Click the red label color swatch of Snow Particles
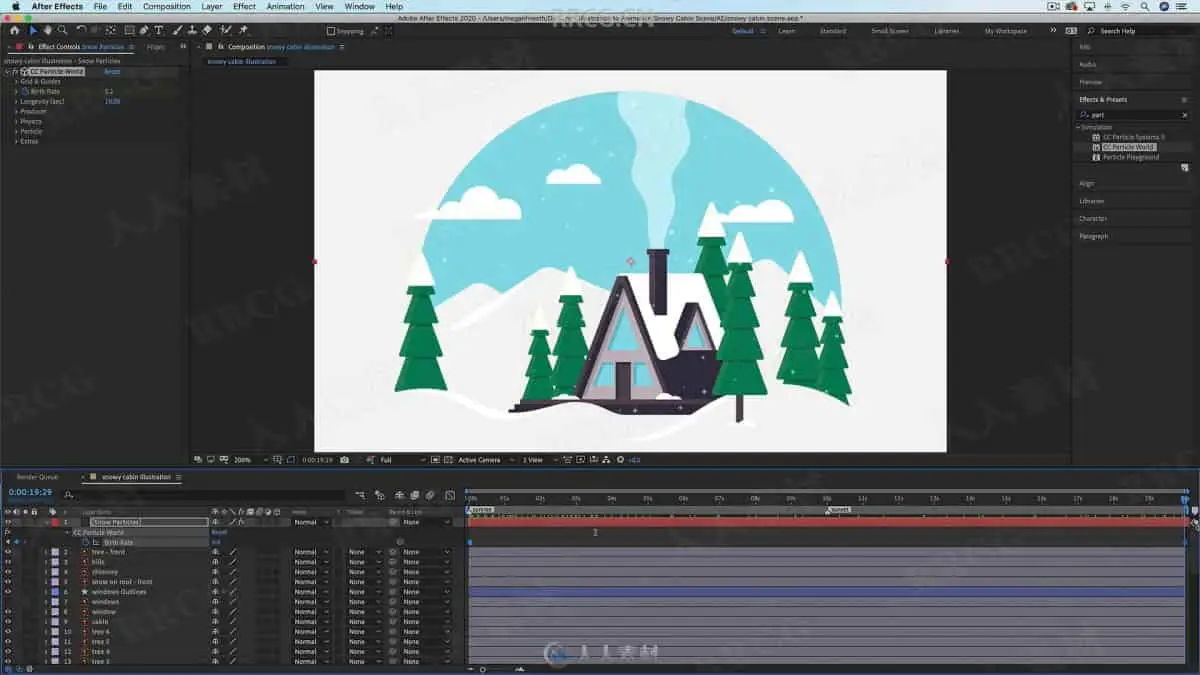This screenshot has width=1200, height=675. 53,522
